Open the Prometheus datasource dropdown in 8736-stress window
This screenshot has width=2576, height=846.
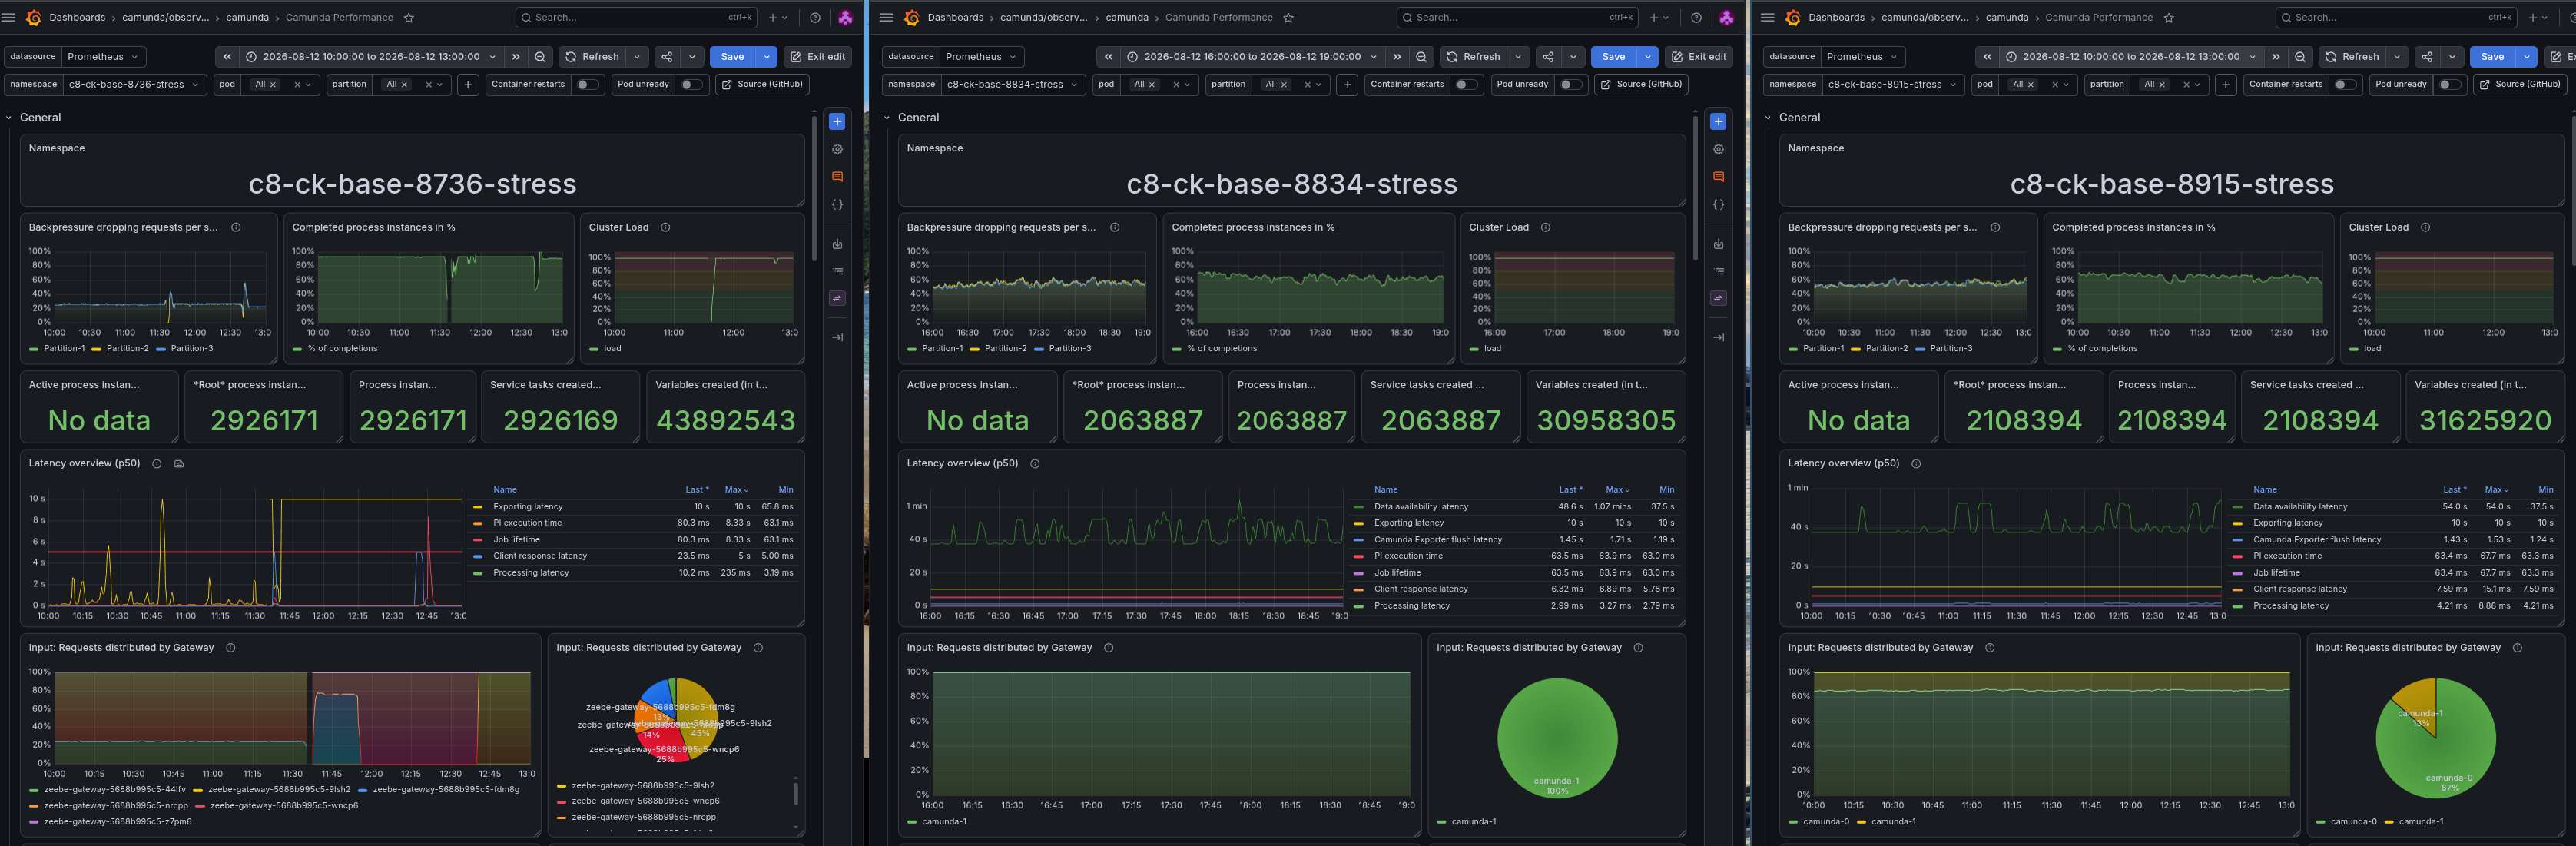pyautogui.click(x=104, y=57)
